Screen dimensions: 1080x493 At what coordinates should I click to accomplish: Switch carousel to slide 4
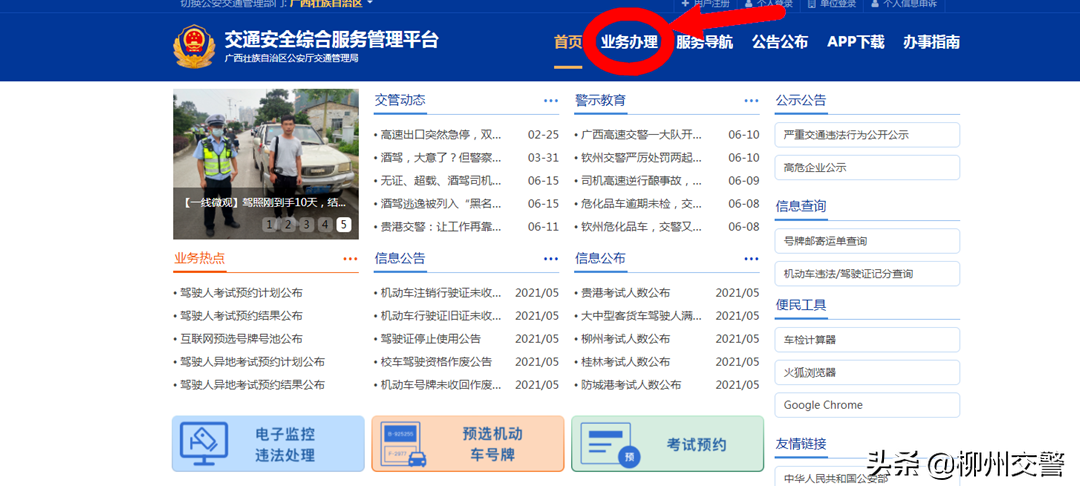coord(325,224)
